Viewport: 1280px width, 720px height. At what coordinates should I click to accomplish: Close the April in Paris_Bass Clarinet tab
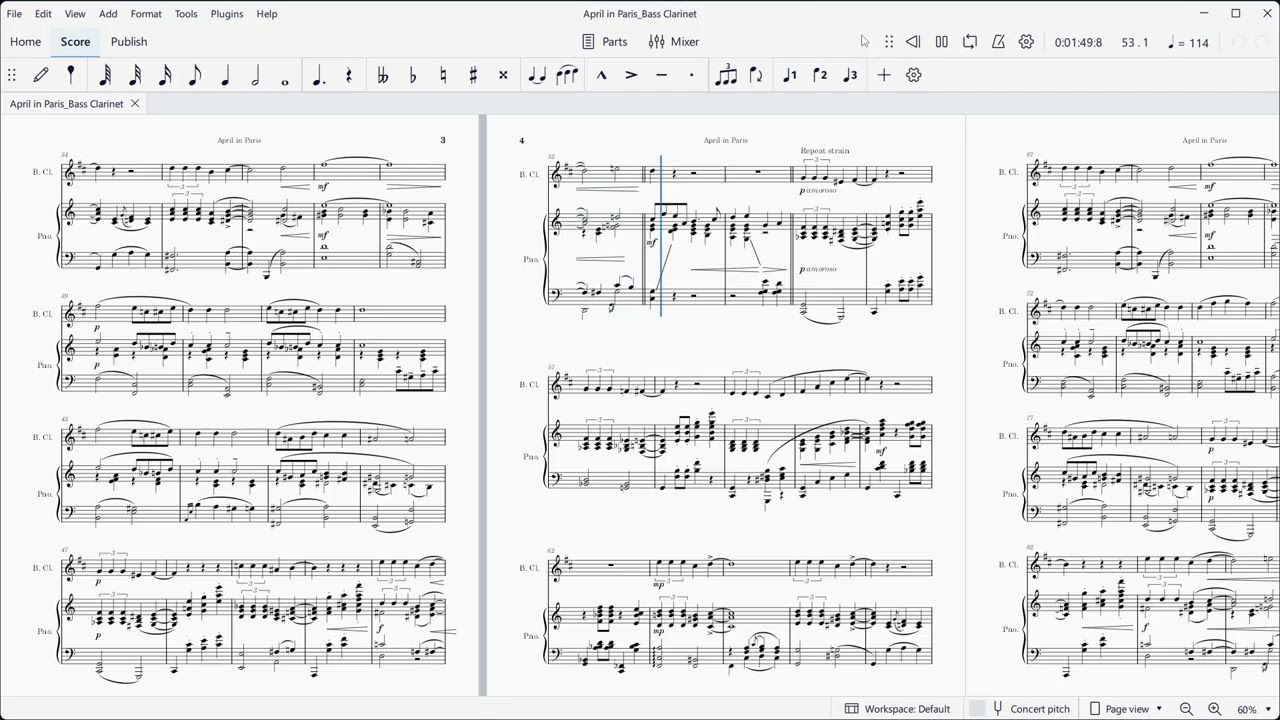135,104
